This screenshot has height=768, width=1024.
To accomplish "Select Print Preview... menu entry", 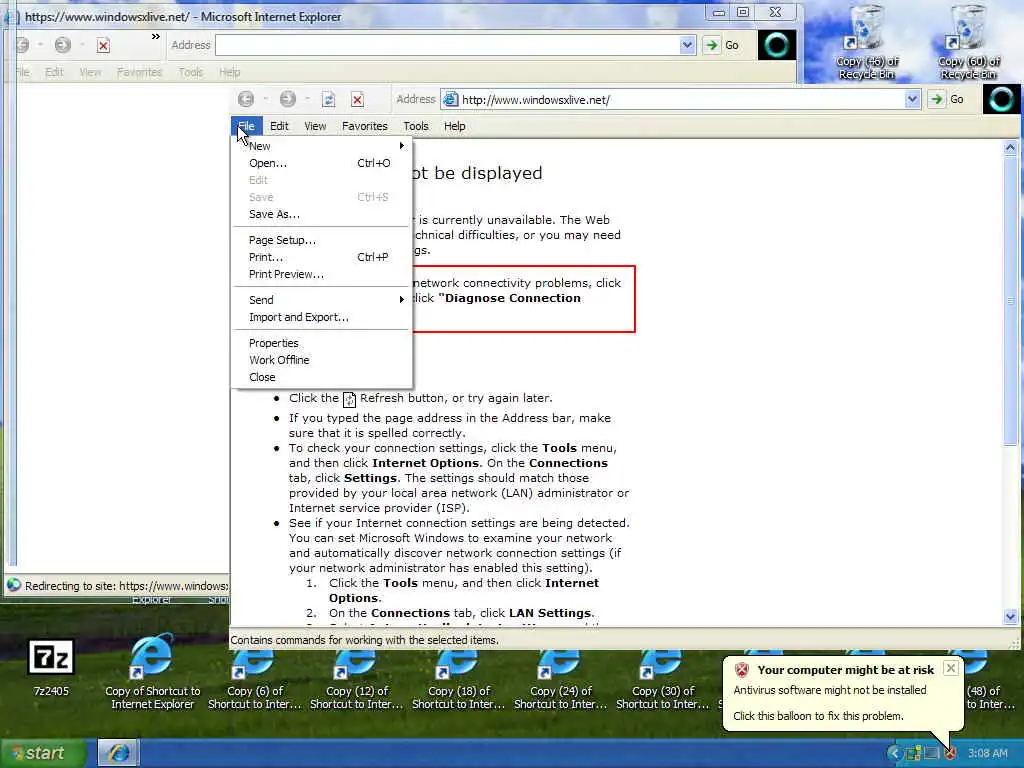I will click(x=323, y=274).
